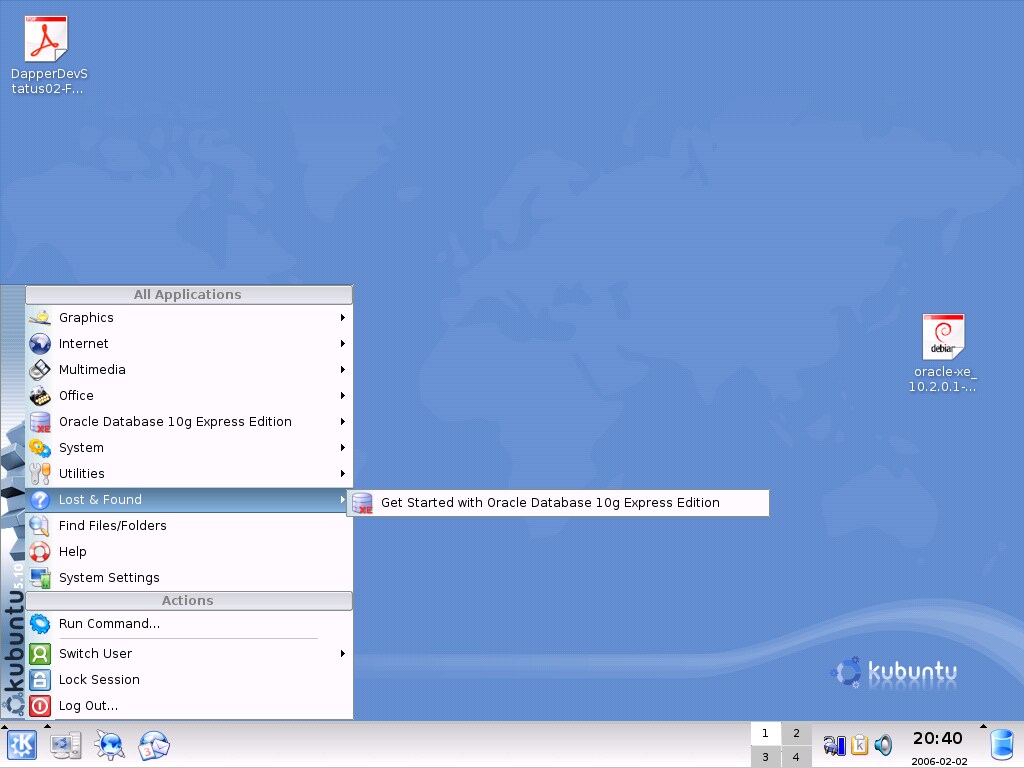Viewport: 1024px width, 768px height.
Task: Click the Graphics category icon
Action: point(40,317)
